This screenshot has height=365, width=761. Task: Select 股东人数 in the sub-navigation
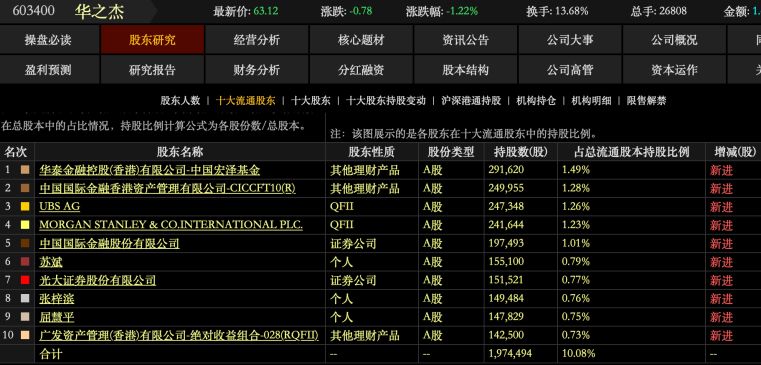[180, 101]
